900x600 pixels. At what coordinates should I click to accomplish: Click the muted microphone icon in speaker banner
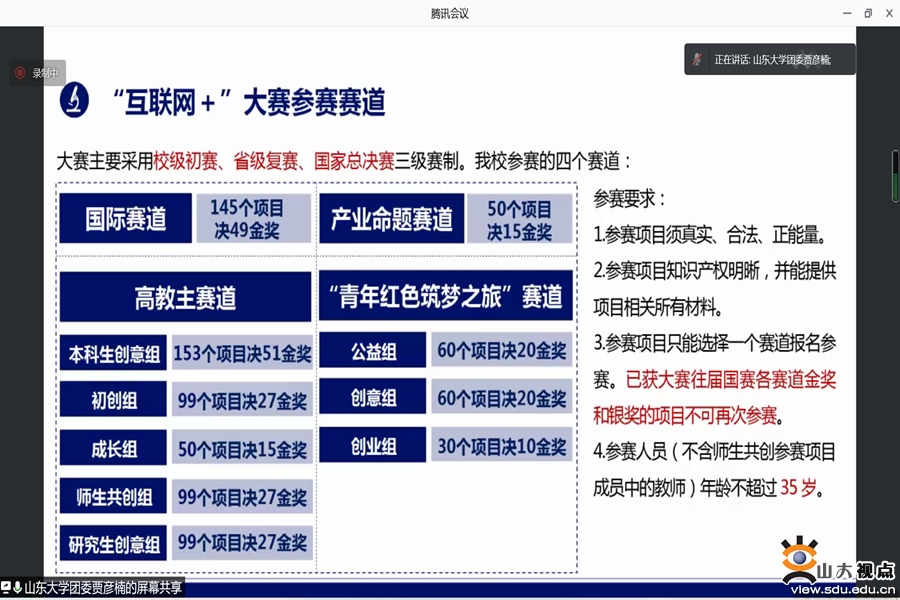697,60
